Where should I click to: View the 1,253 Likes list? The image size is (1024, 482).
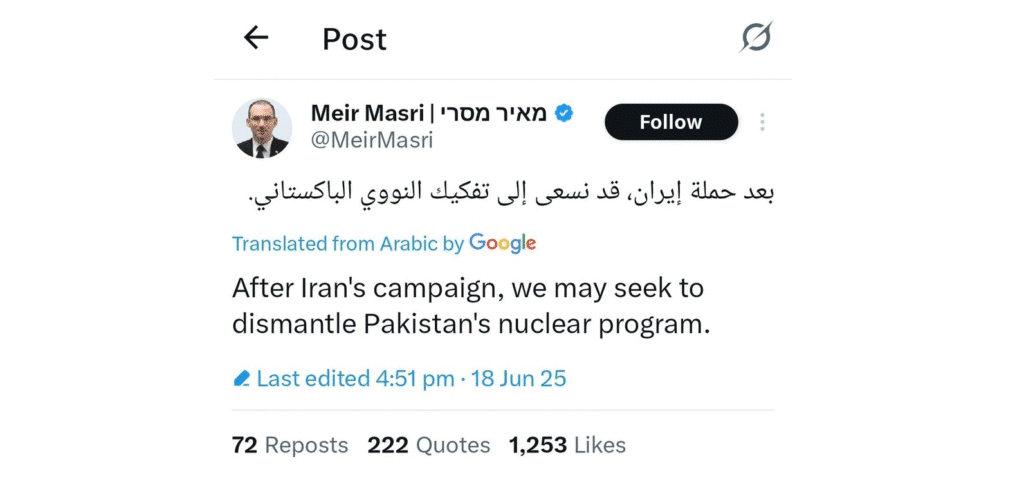click(567, 445)
